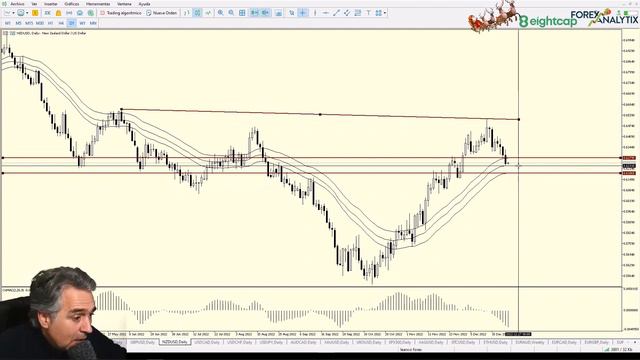640x360 pixels.
Task: Select the horizontal line drawing tool
Action: pyautogui.click(x=325, y=13)
